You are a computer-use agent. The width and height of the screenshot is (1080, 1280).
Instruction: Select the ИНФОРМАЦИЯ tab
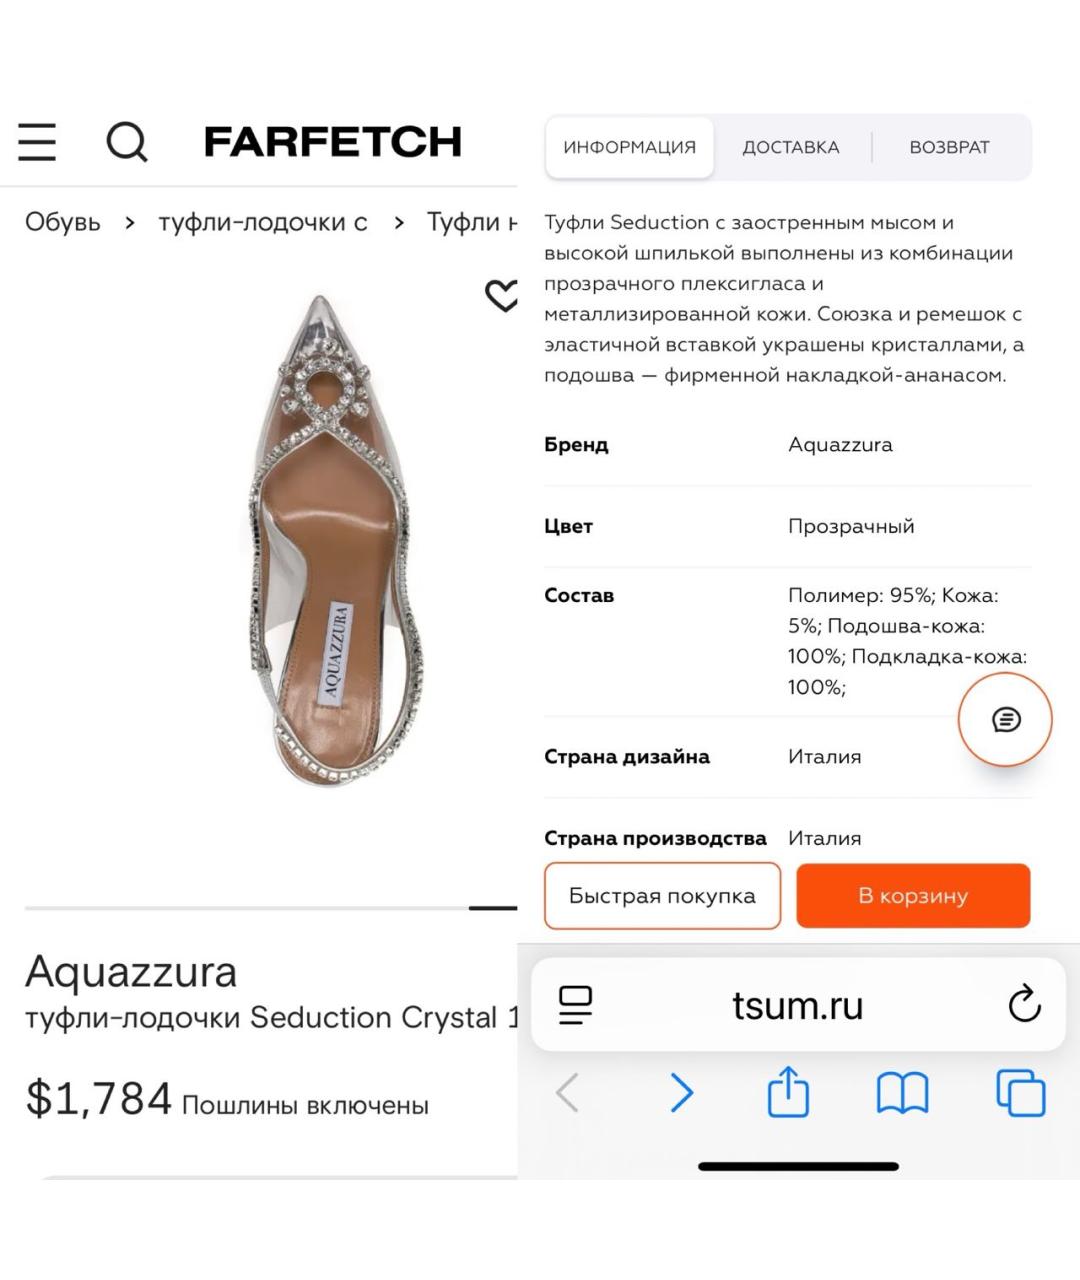[629, 146]
